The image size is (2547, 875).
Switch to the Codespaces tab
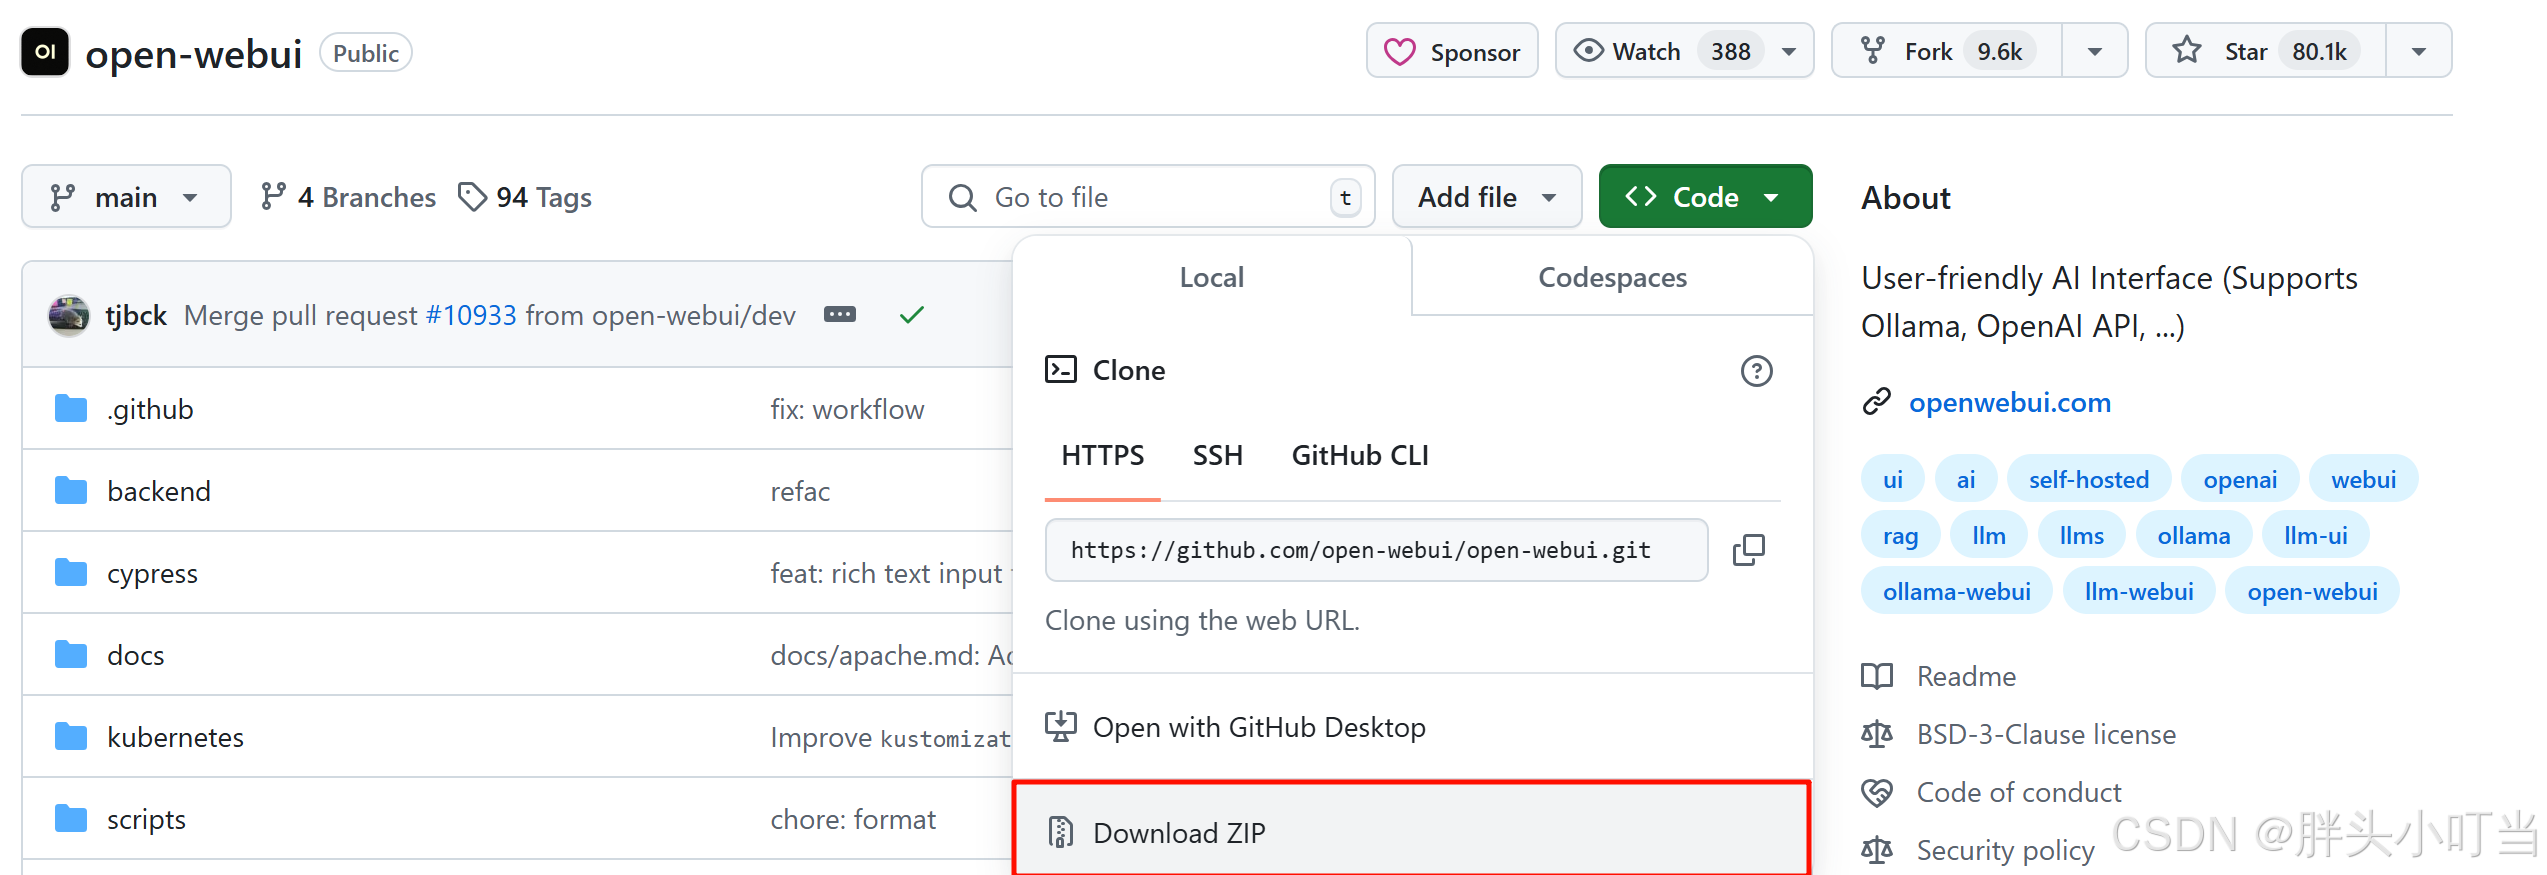(x=1612, y=277)
